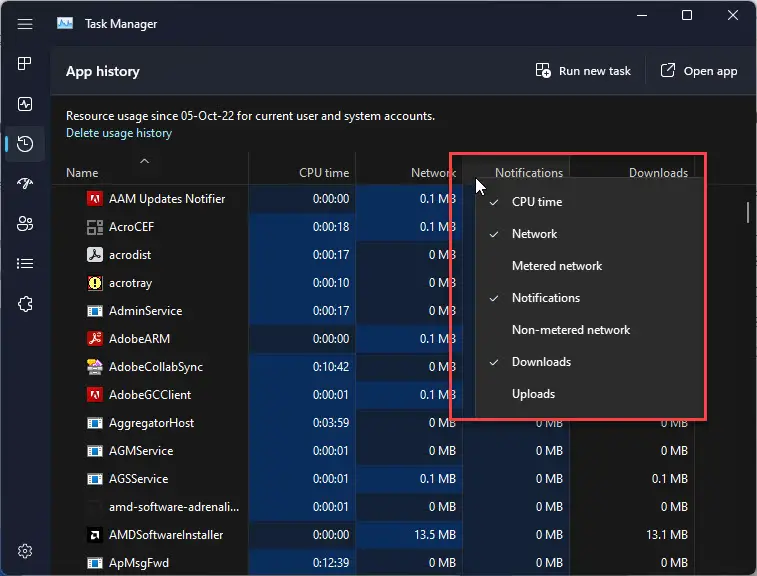Viewport: 757px width, 576px height.
Task: Open the Startup apps sidebar icon
Action: click(x=25, y=183)
